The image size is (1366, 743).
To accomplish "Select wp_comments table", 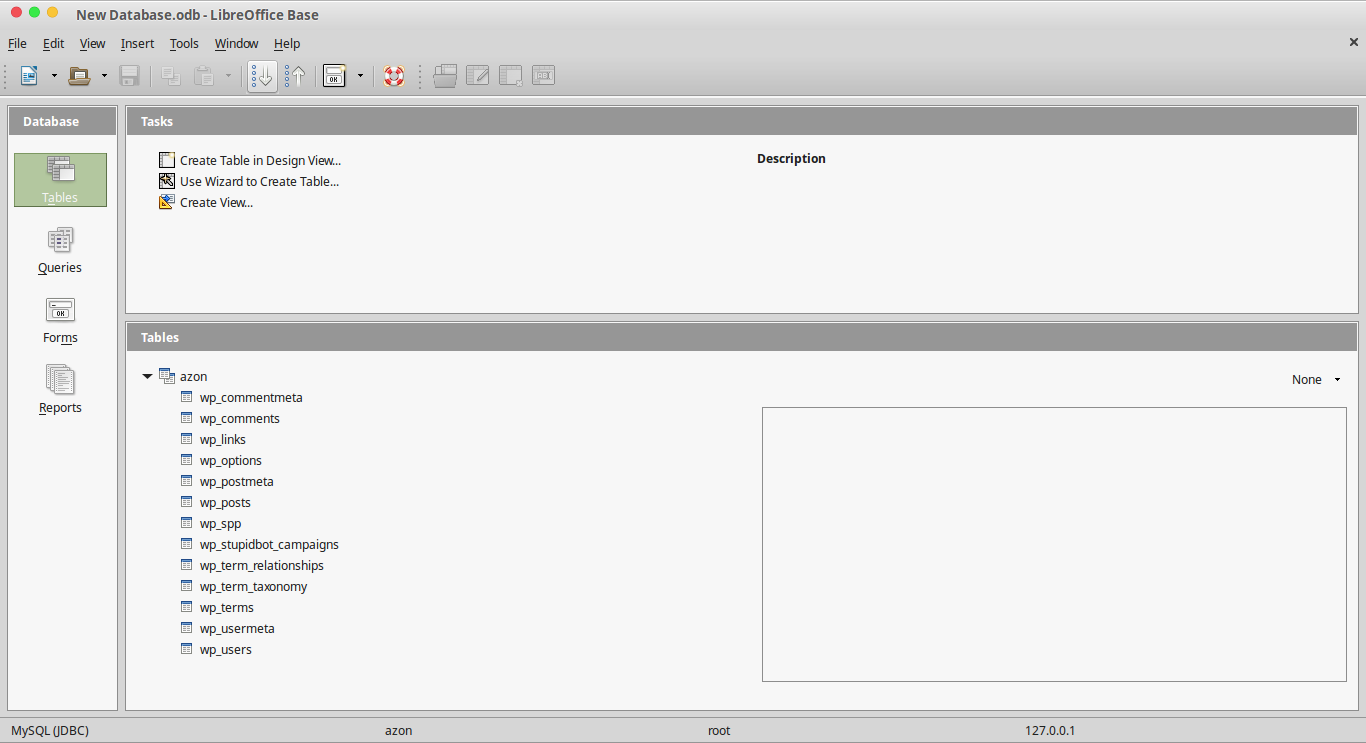I will pos(239,419).
